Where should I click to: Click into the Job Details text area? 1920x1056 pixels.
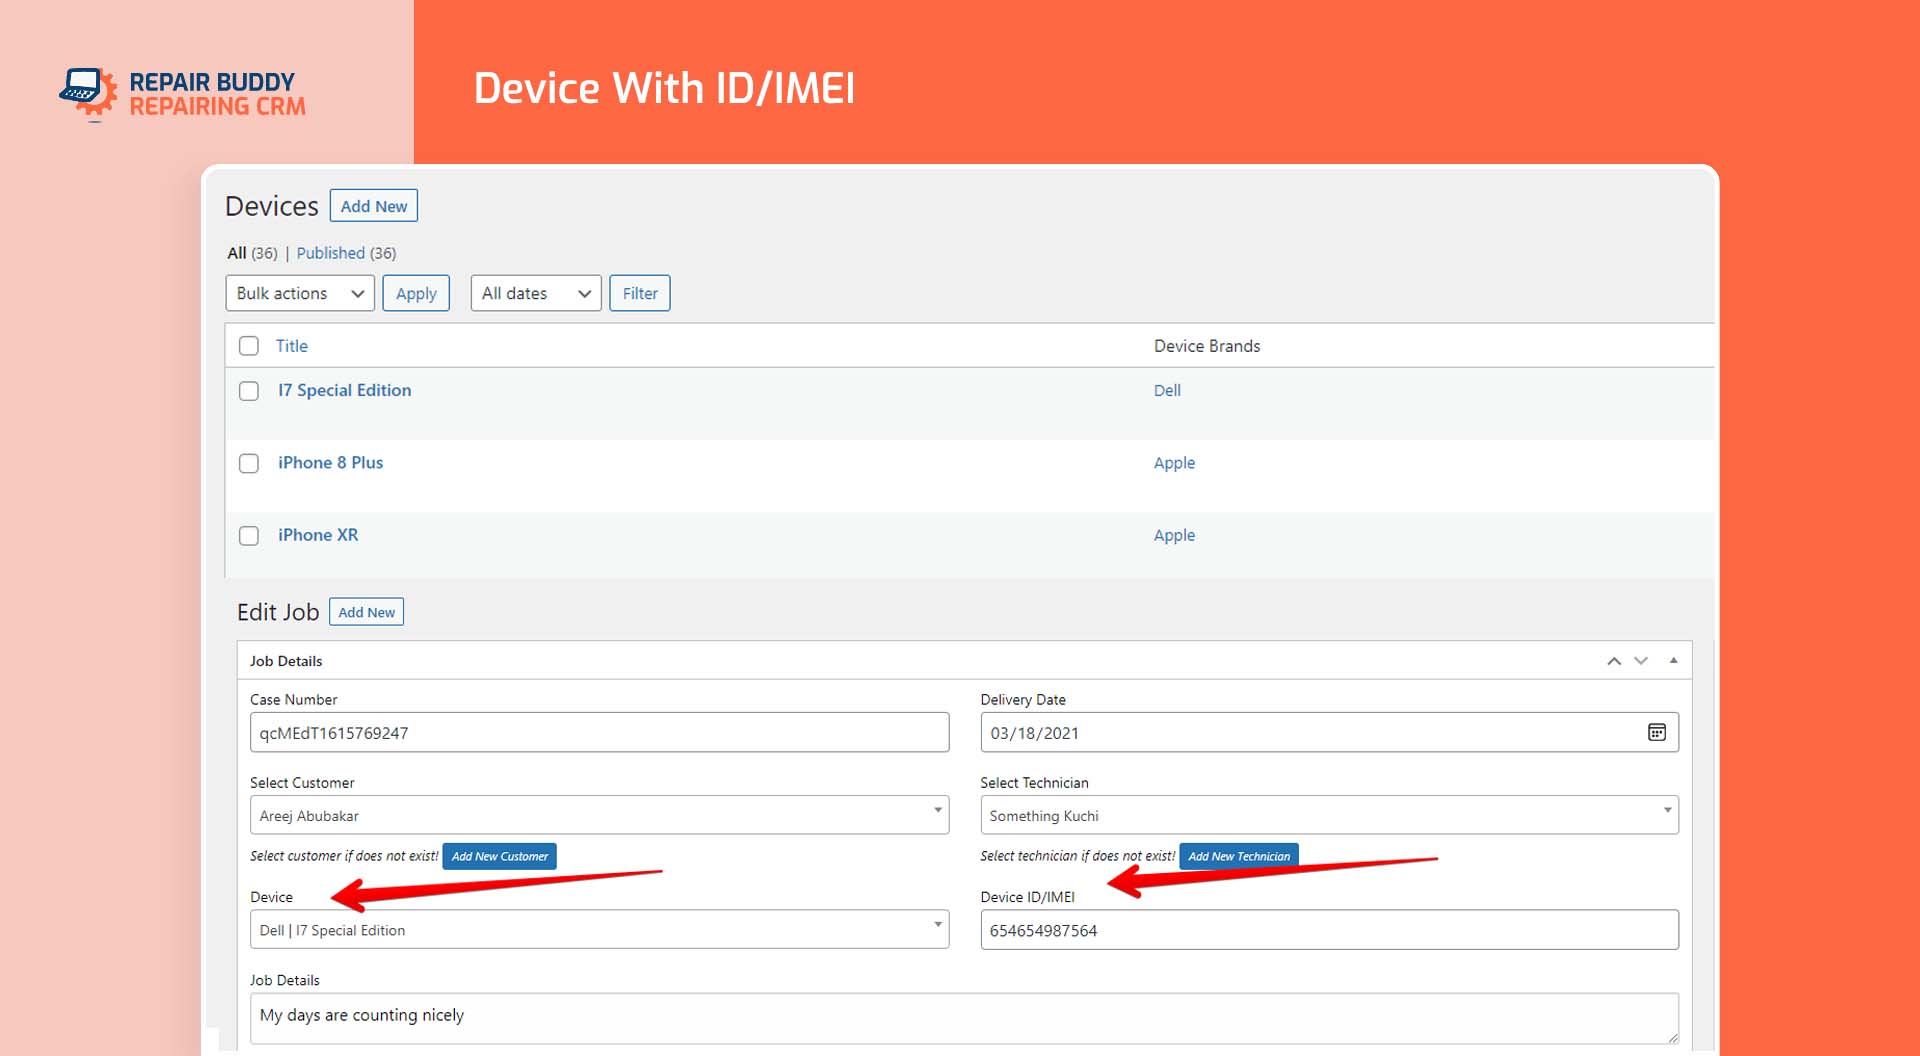click(x=964, y=1018)
